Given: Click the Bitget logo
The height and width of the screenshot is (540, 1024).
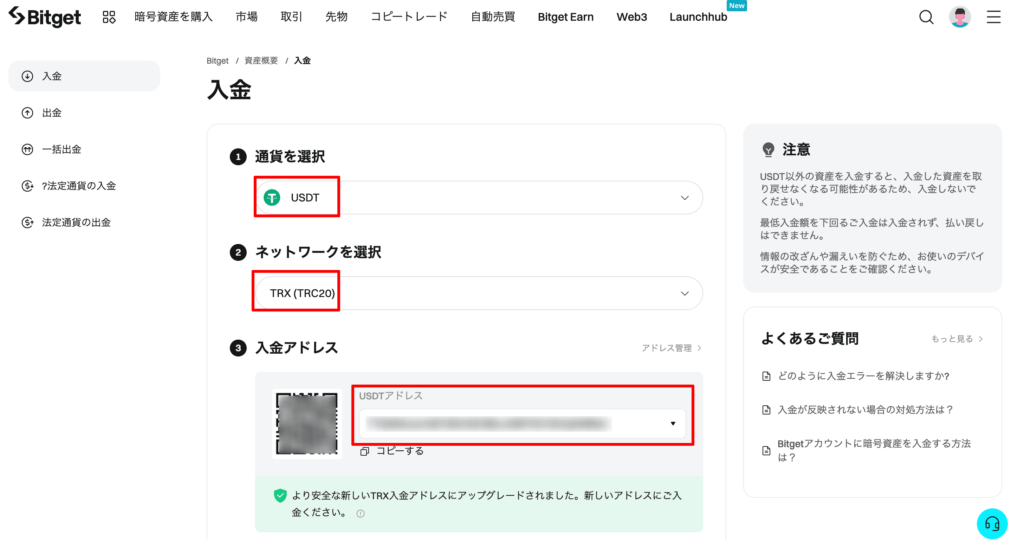Looking at the screenshot, I should [44, 17].
